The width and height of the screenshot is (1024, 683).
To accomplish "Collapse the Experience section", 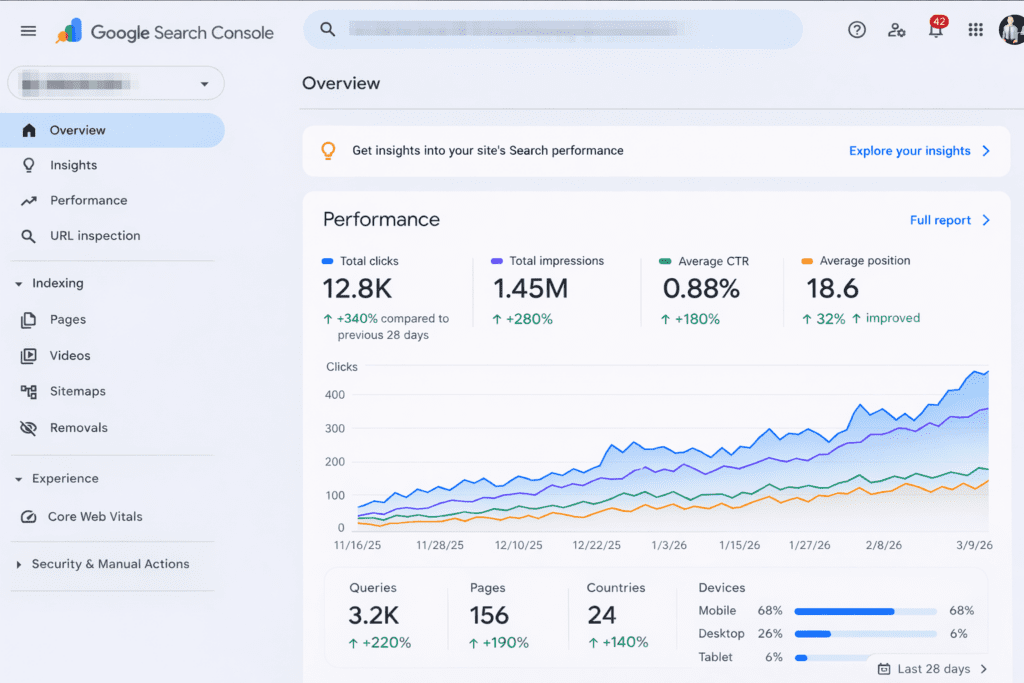I will tap(19, 479).
